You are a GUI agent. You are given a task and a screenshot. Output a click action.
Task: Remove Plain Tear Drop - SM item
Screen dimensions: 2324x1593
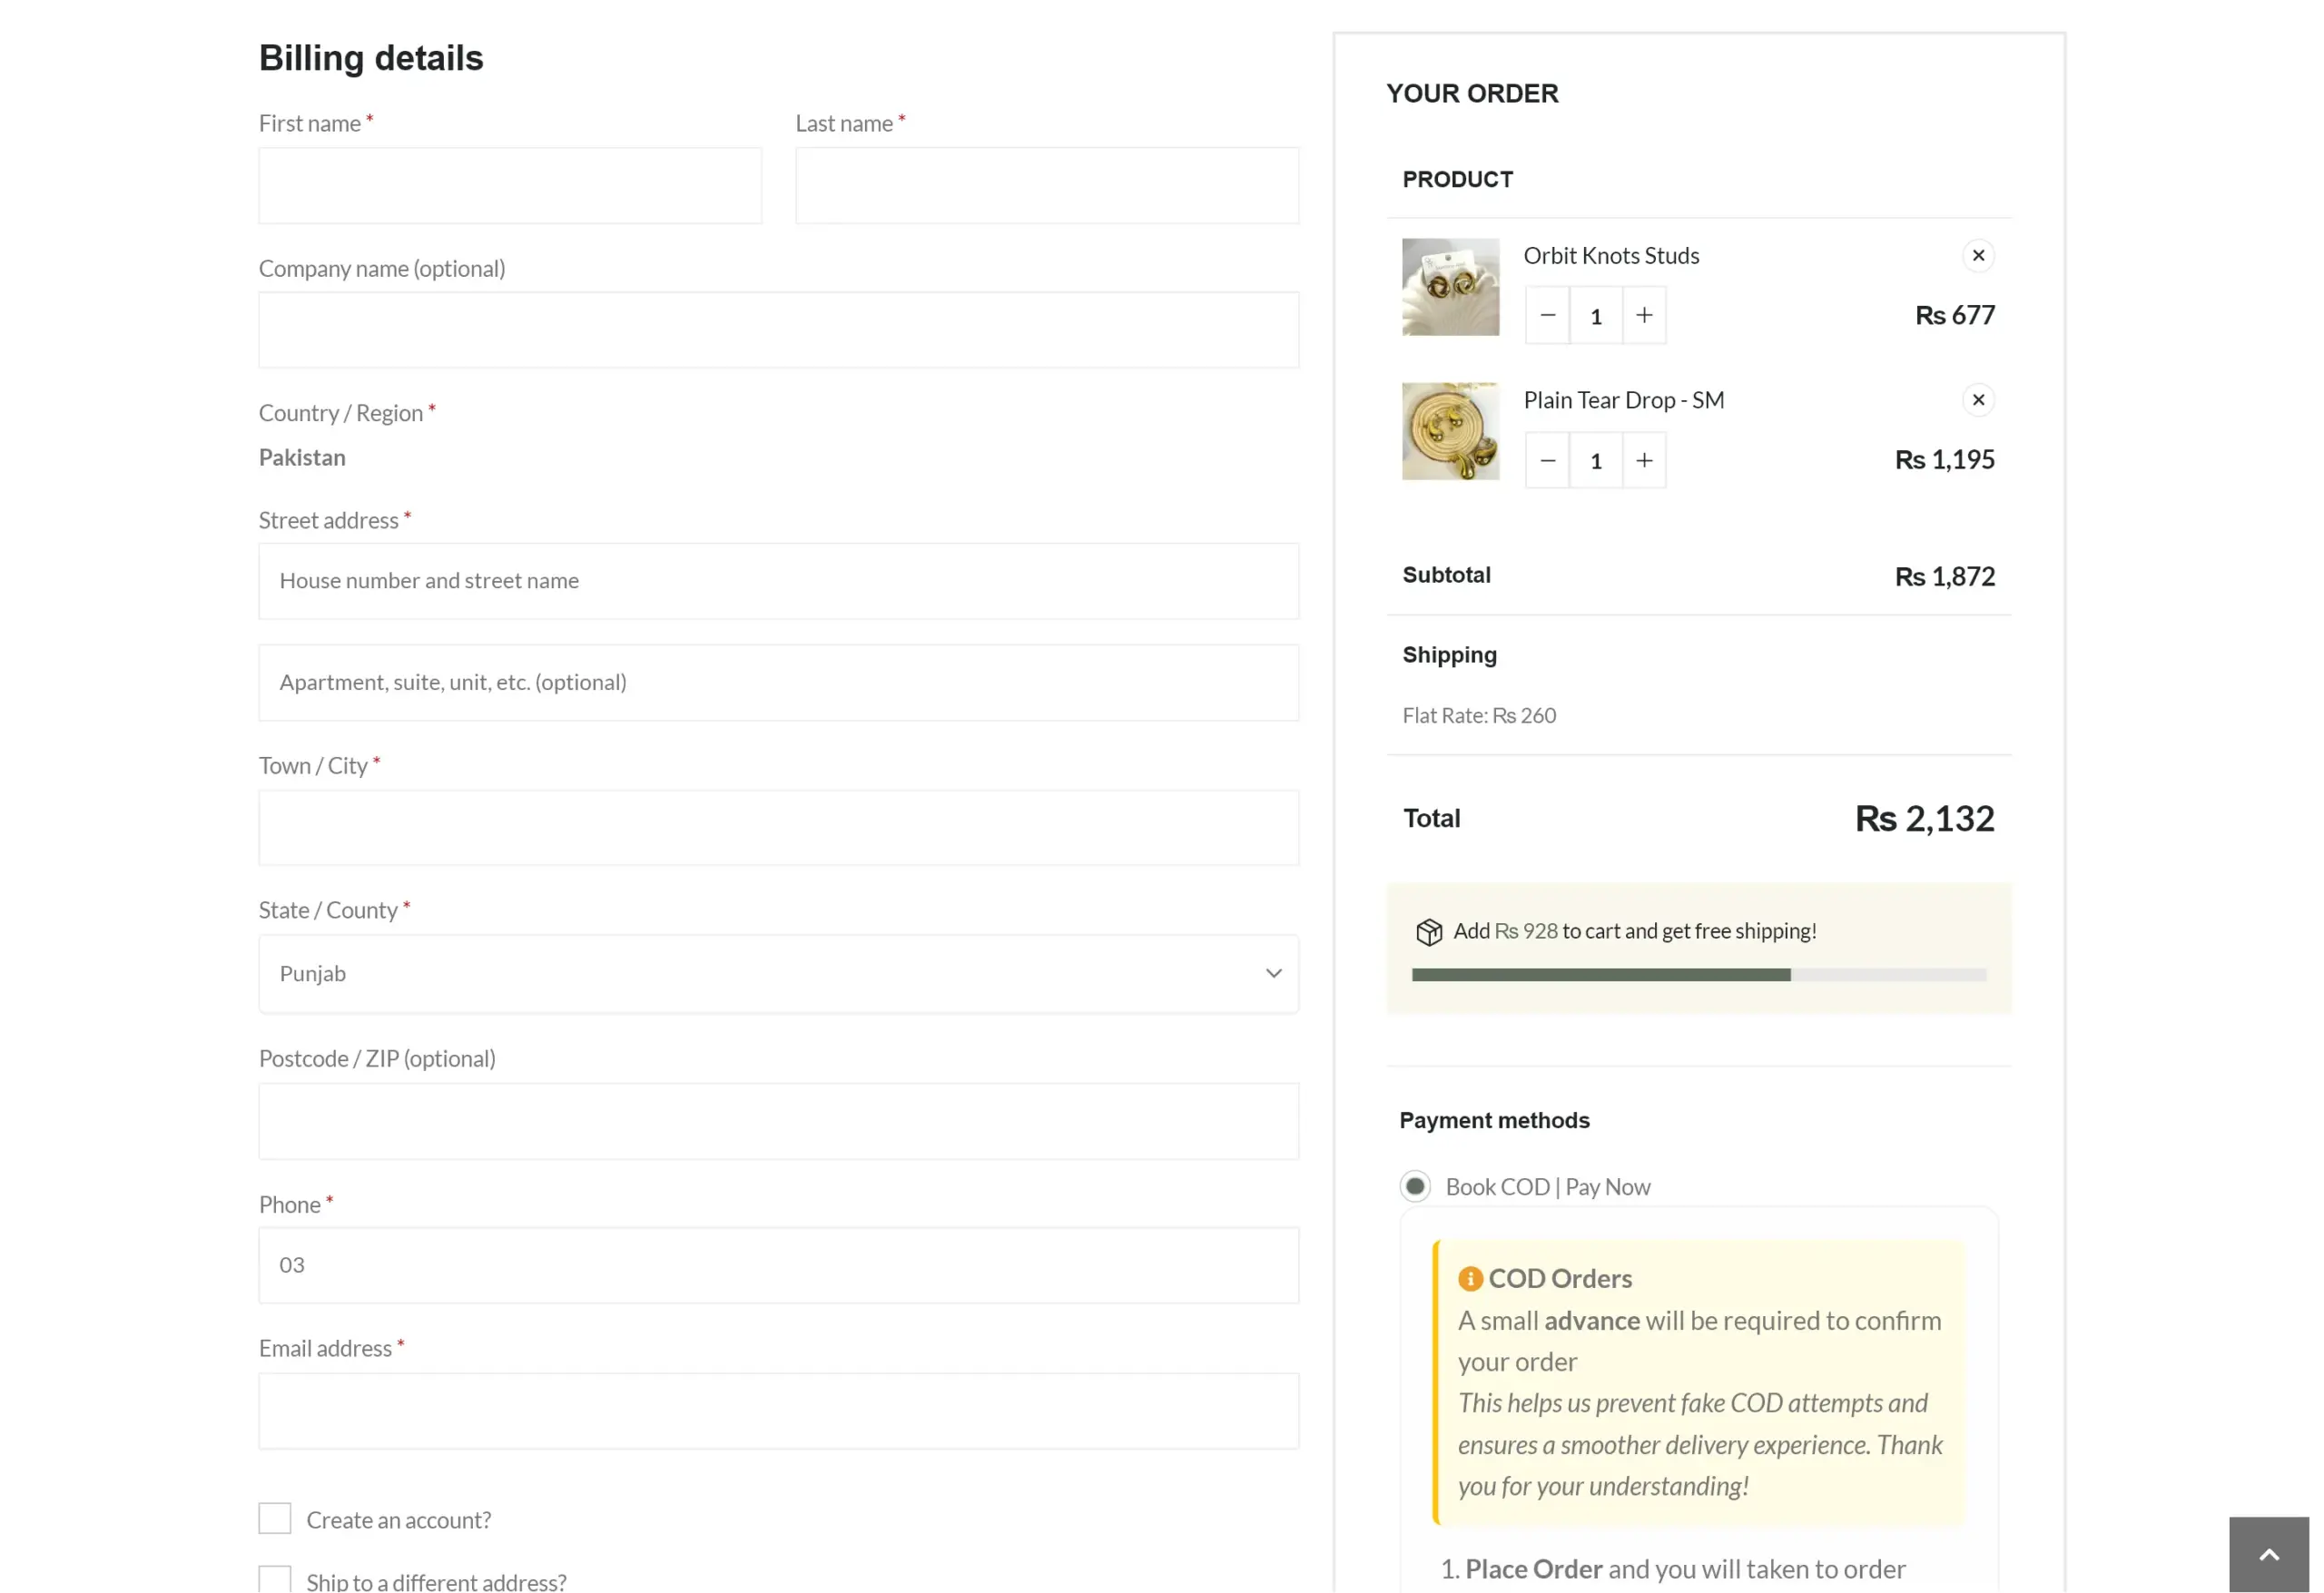tap(1977, 400)
